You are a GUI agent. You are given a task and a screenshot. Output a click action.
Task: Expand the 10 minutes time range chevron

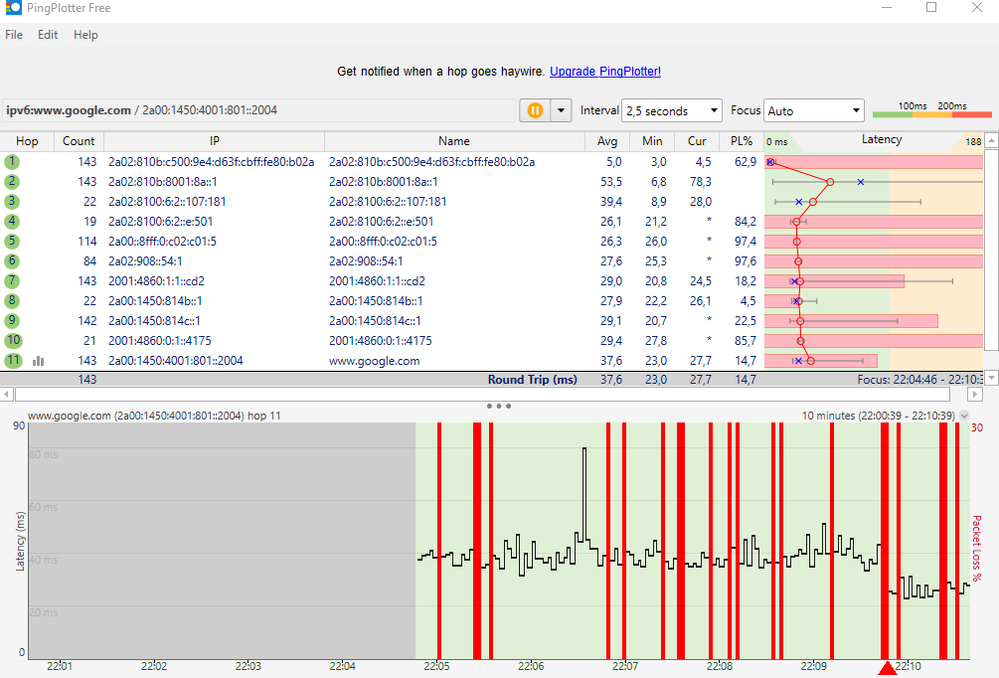tap(964, 414)
